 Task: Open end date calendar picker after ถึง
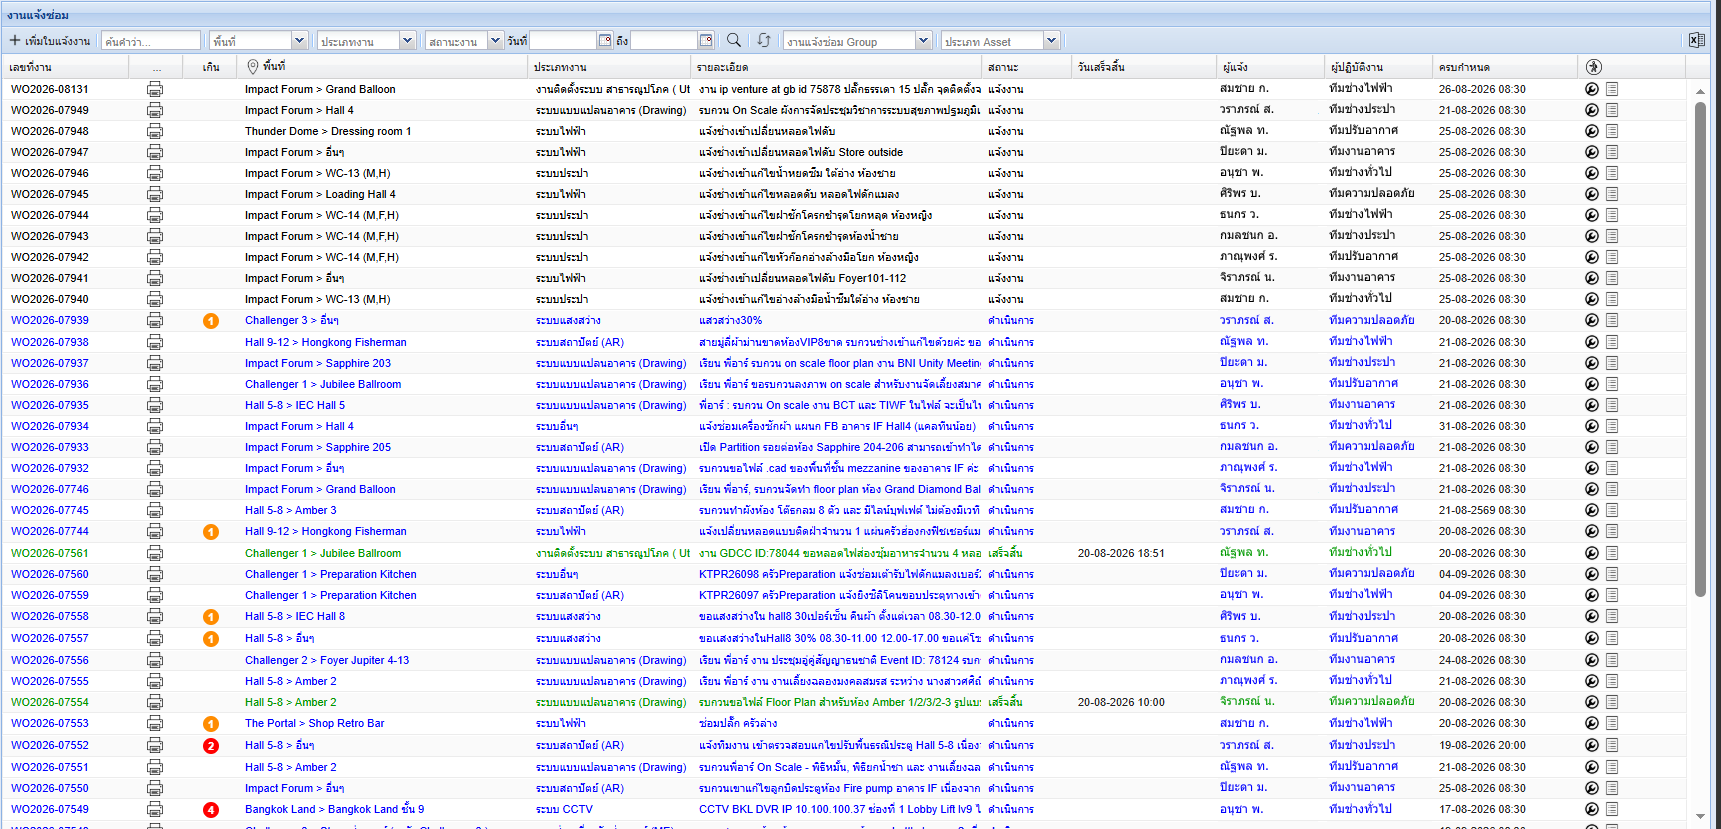click(706, 40)
